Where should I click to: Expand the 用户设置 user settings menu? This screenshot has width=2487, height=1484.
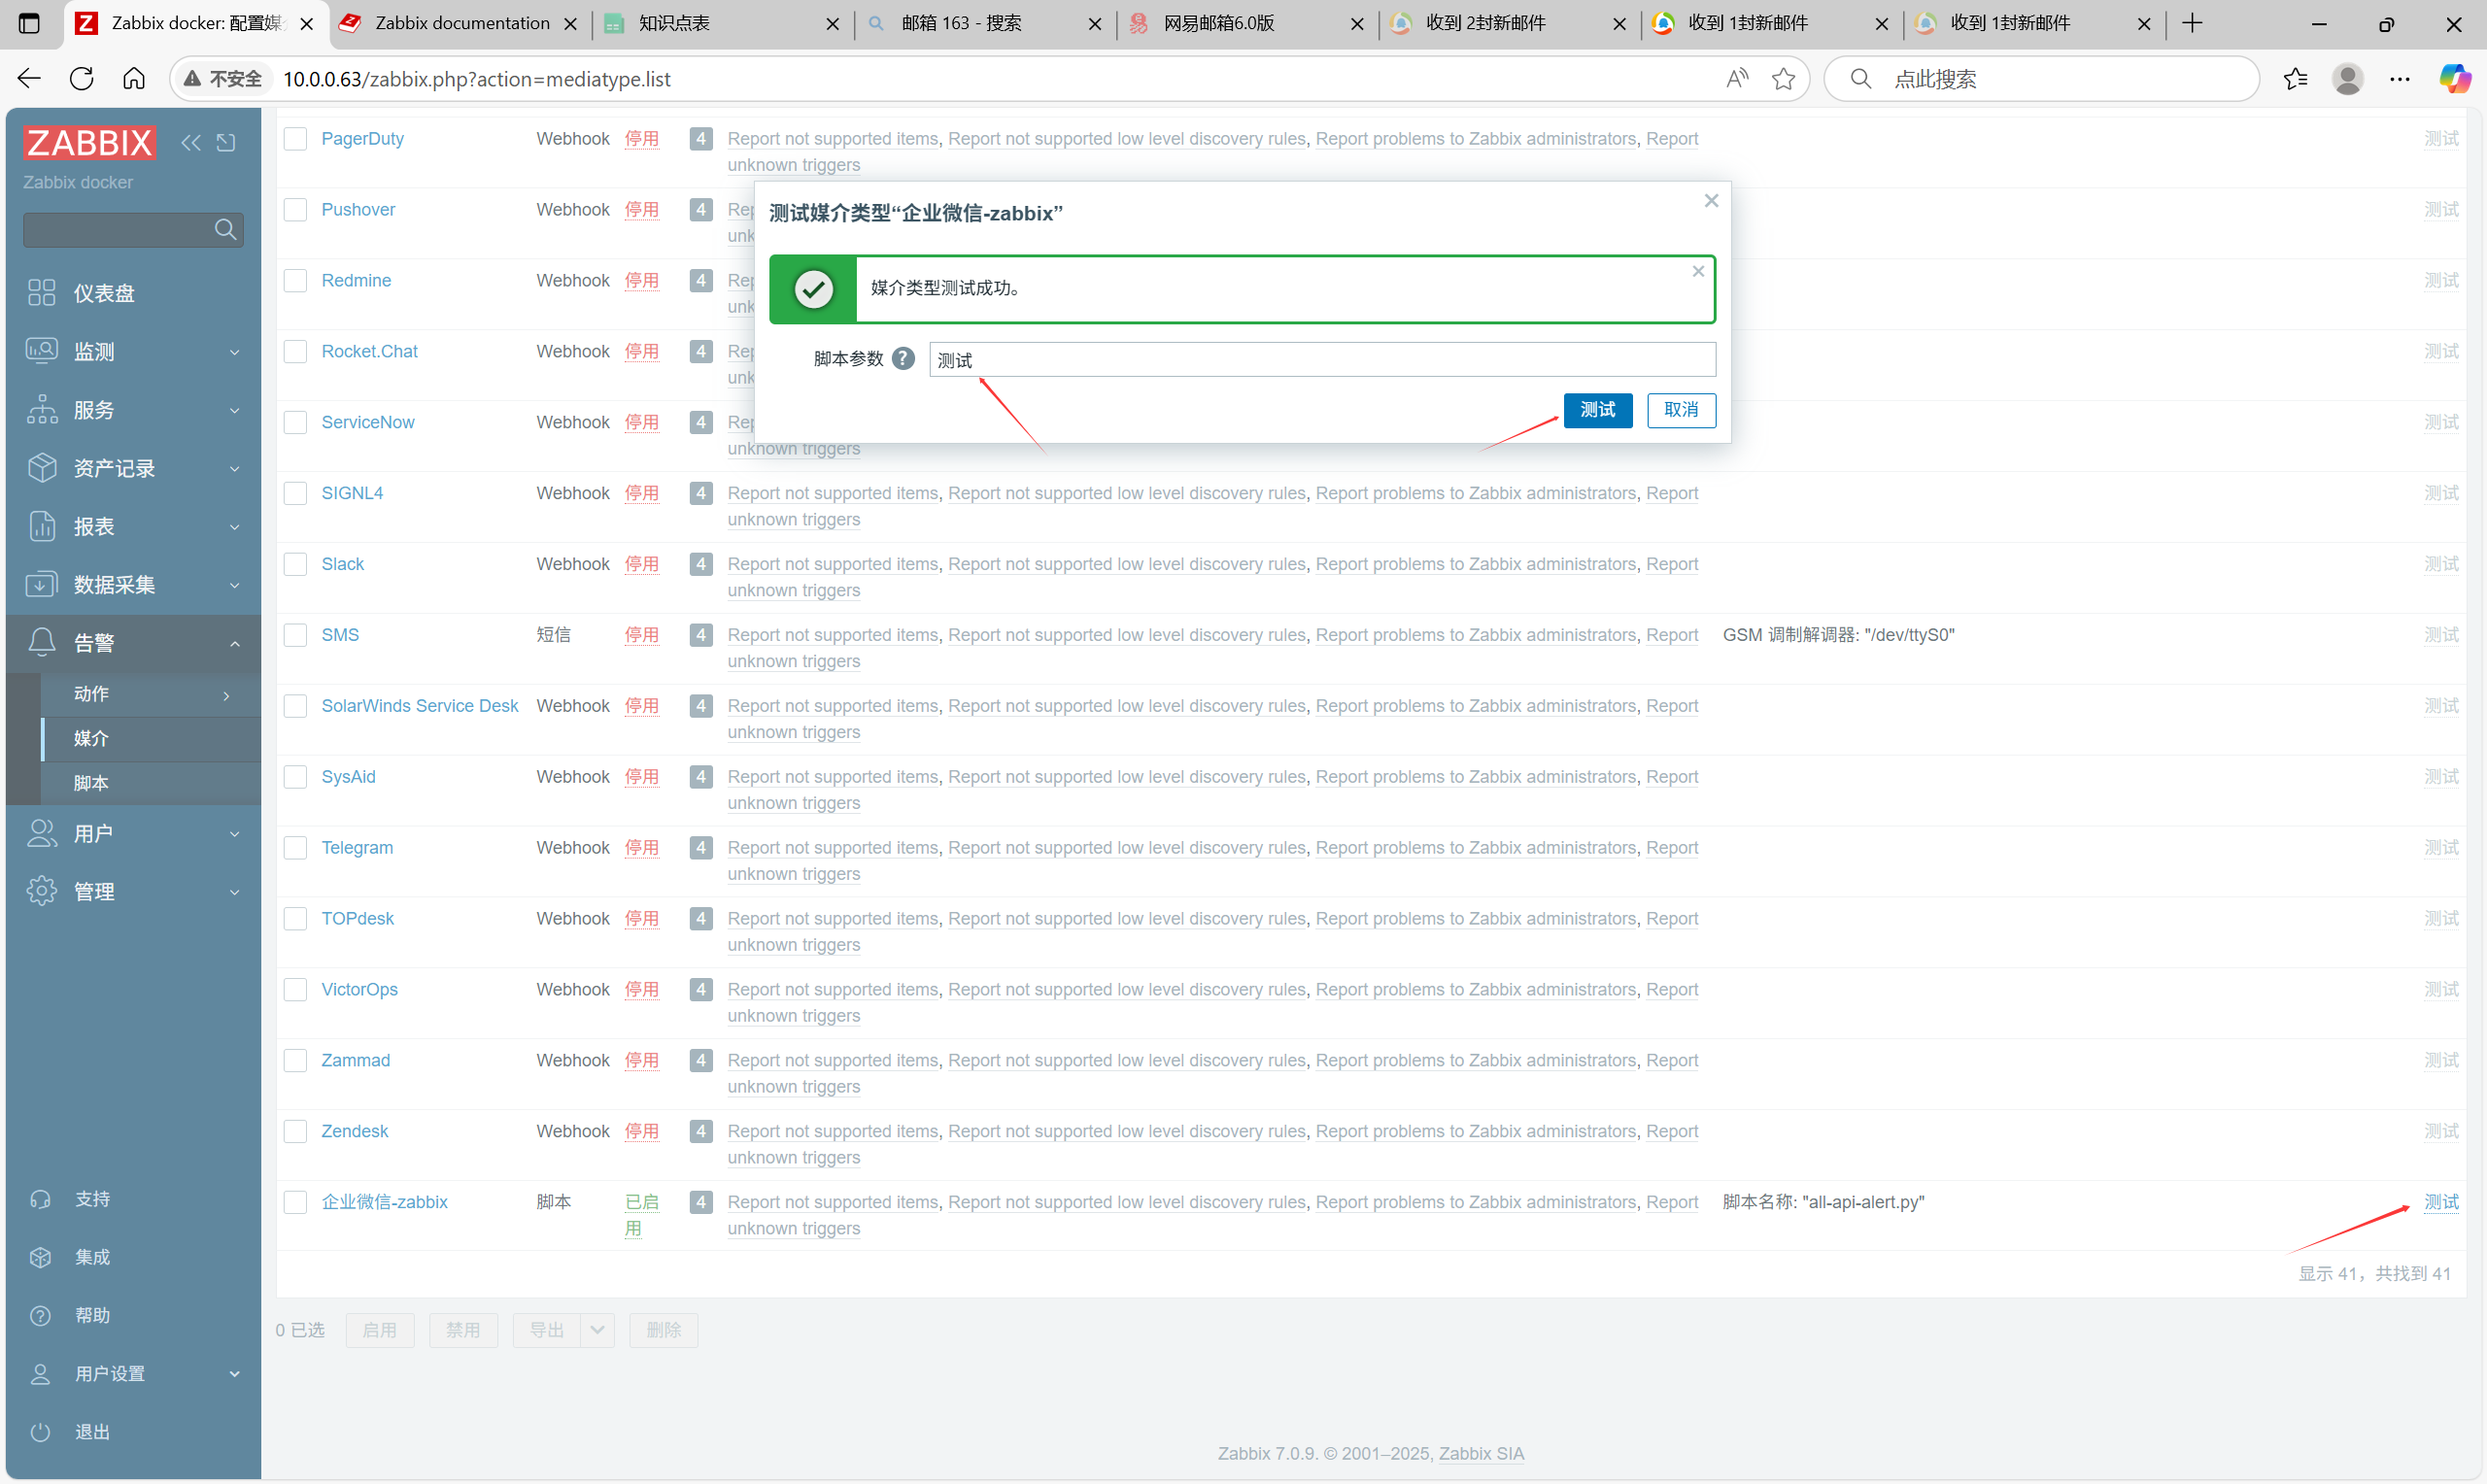pos(133,1374)
